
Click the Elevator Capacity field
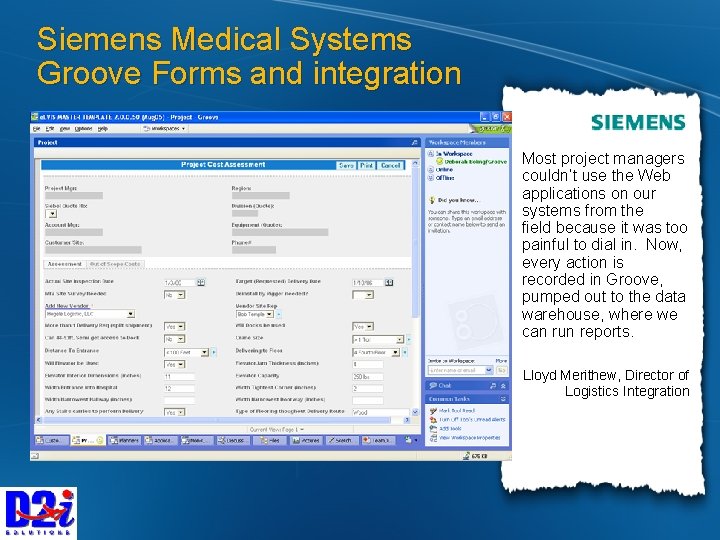click(x=367, y=377)
